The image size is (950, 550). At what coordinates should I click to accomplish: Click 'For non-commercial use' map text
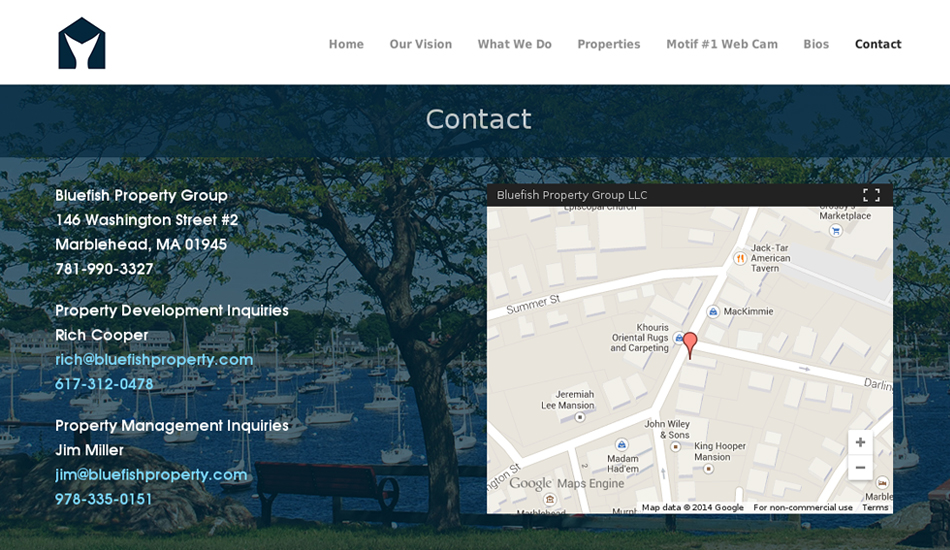[x=803, y=508]
